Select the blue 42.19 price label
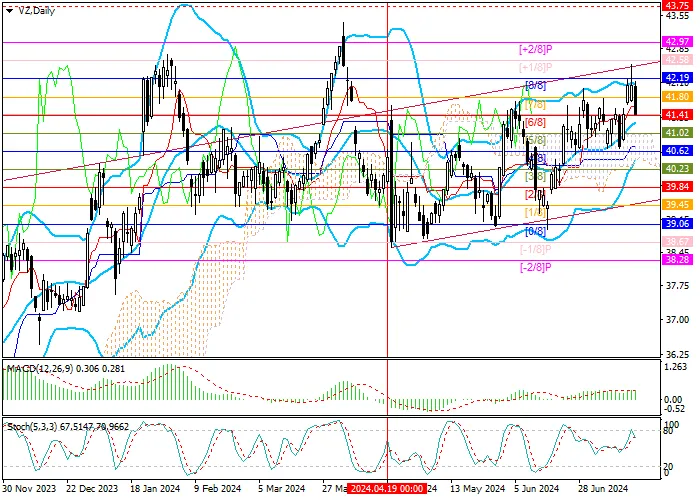This screenshot has width=700, height=500. pyautogui.click(x=677, y=78)
